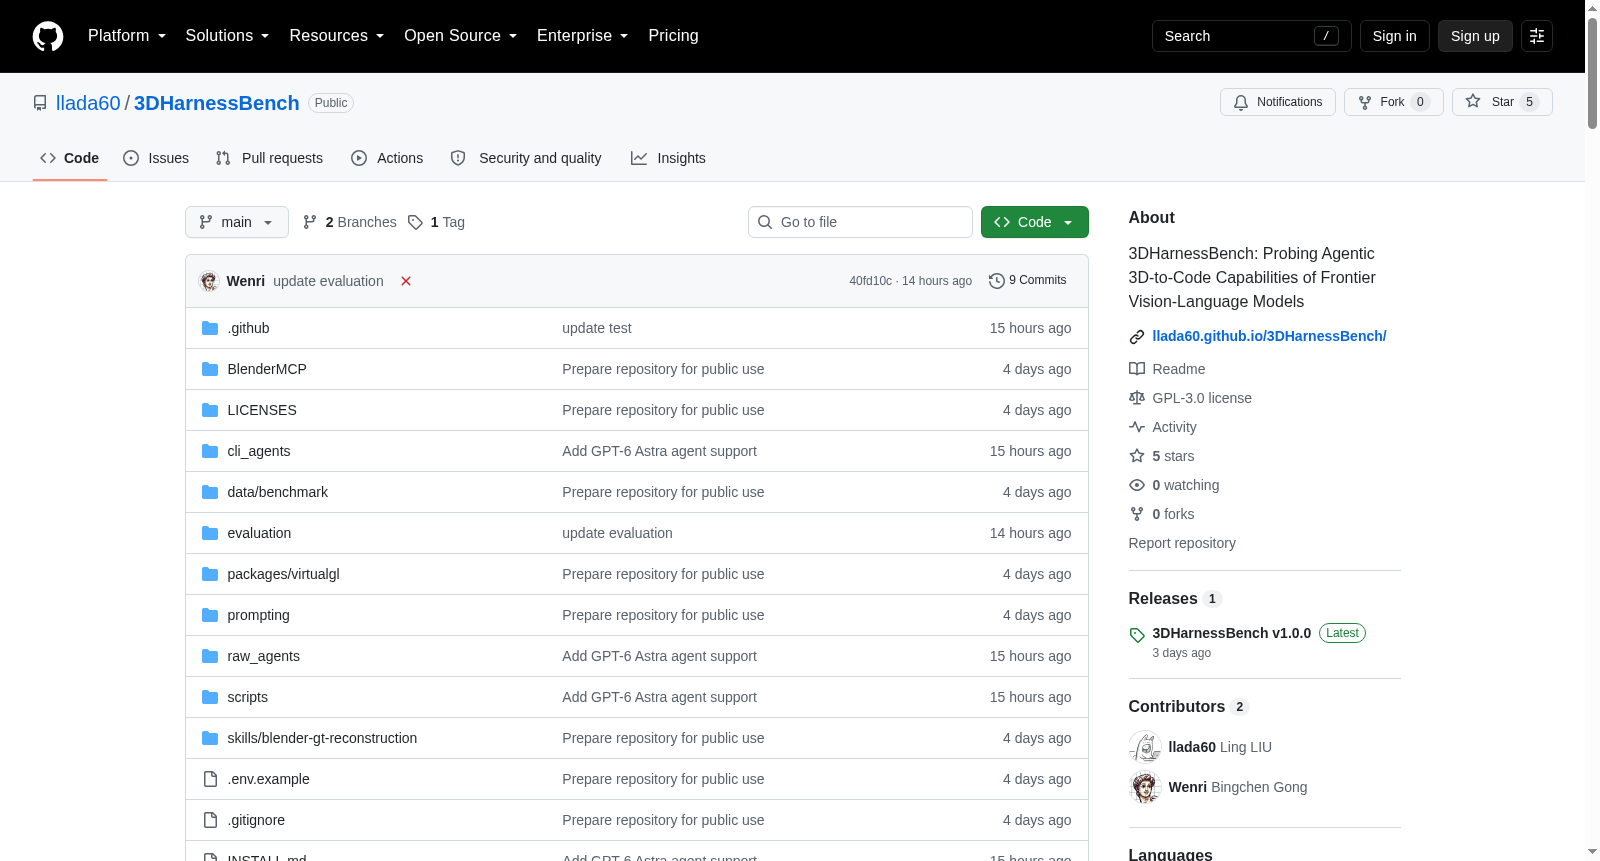Click the scripts folder icon

click(210, 697)
